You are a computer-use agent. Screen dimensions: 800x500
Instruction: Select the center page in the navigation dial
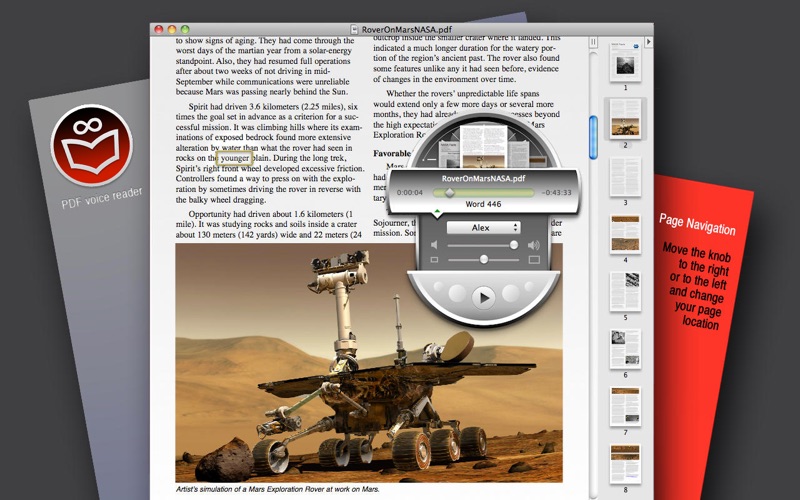(x=483, y=146)
